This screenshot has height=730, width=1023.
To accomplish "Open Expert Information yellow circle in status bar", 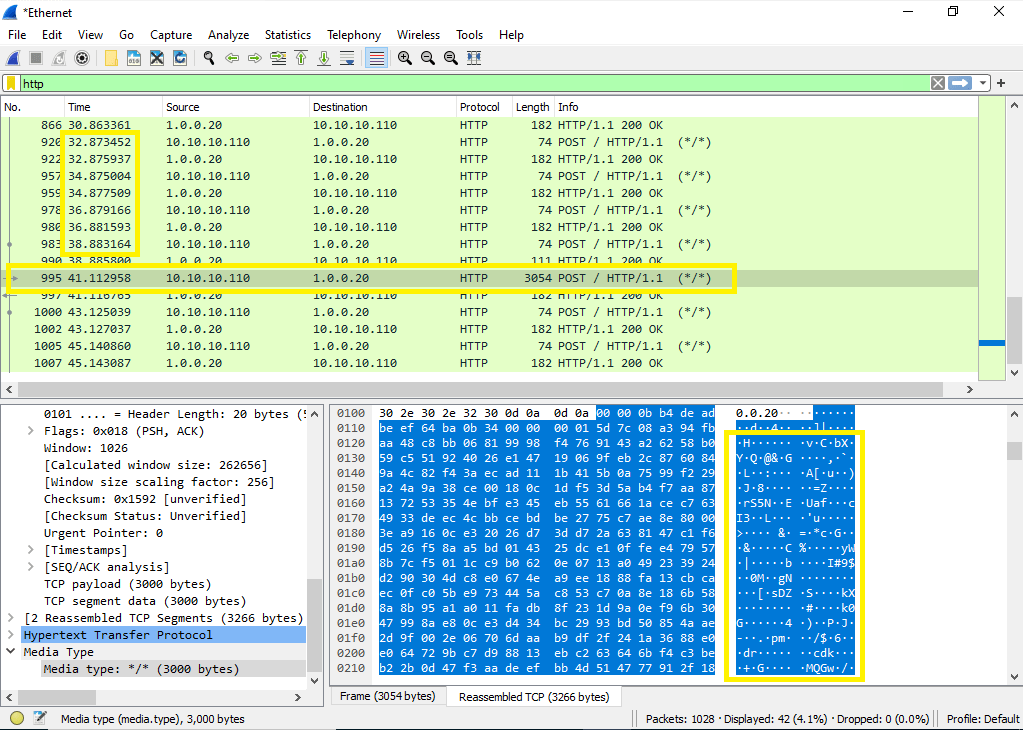I will click(x=17, y=718).
